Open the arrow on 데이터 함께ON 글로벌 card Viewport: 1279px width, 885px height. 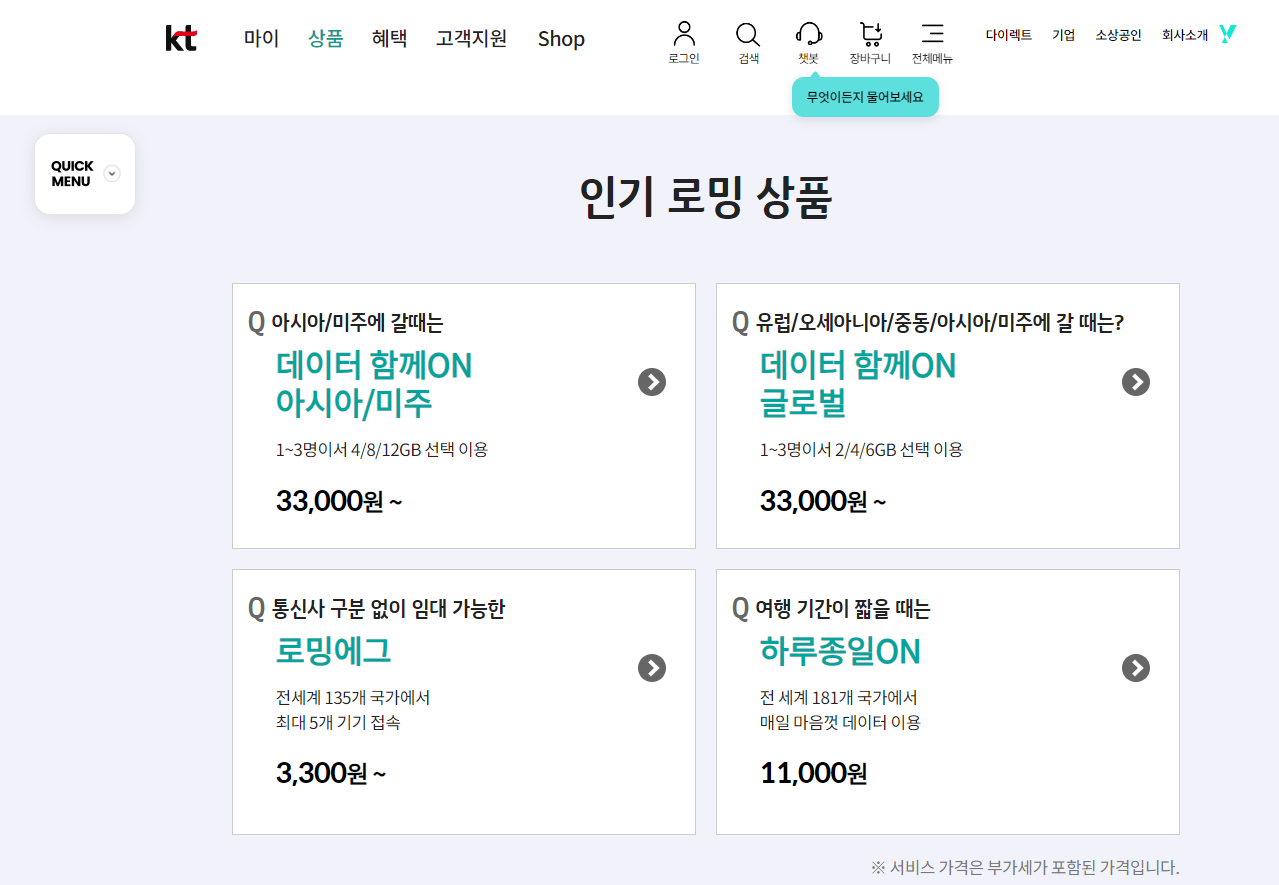1135,382
